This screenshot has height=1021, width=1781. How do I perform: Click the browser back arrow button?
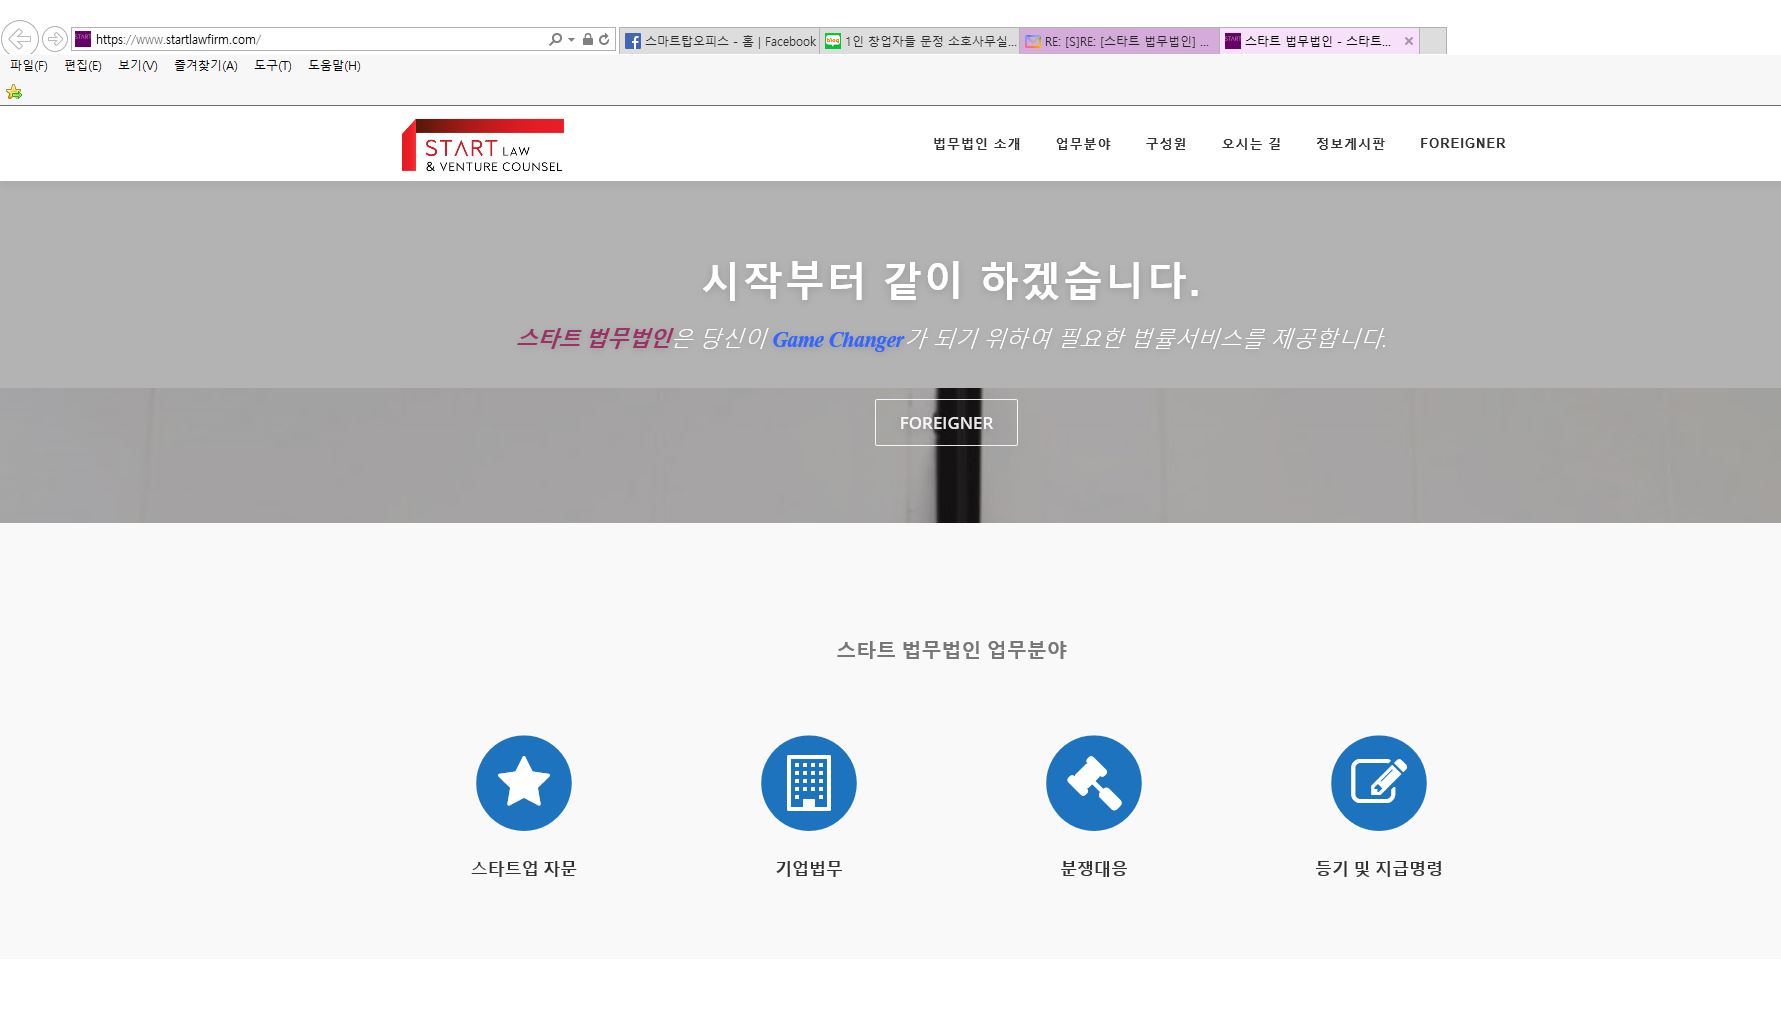click(x=20, y=39)
